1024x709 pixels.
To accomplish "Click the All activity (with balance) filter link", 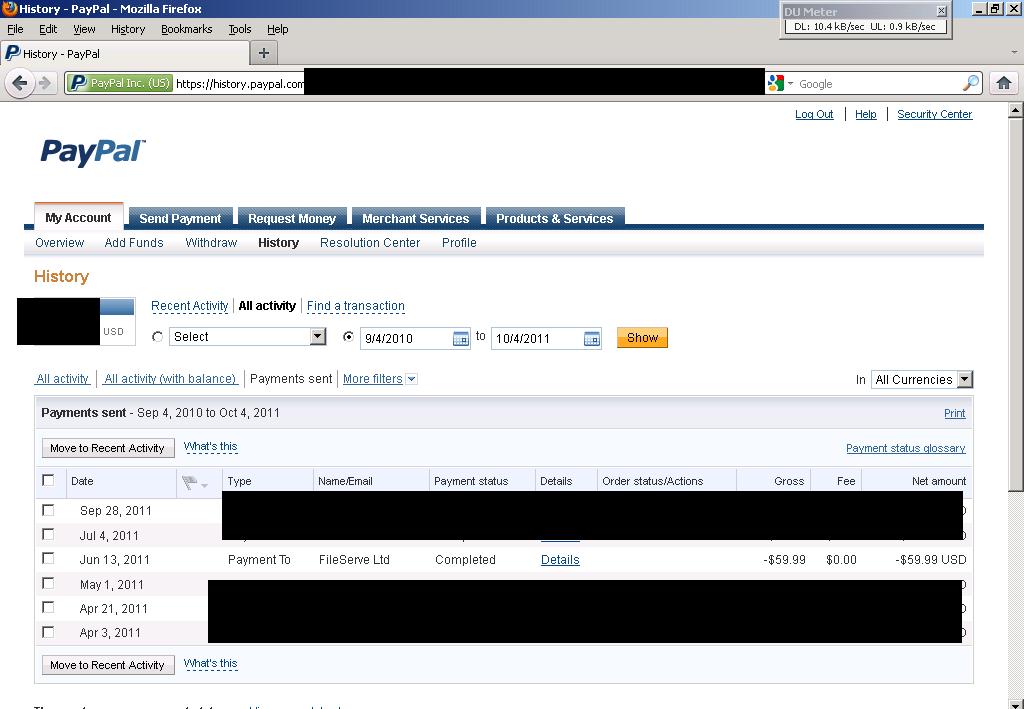I will (170, 379).
